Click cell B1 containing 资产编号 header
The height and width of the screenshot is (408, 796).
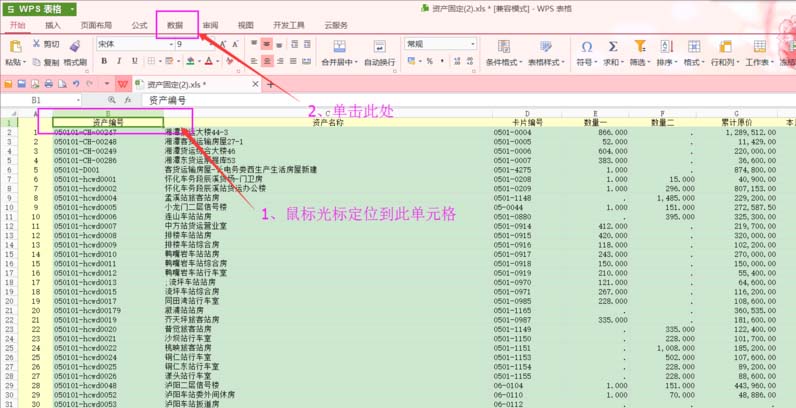pos(106,123)
